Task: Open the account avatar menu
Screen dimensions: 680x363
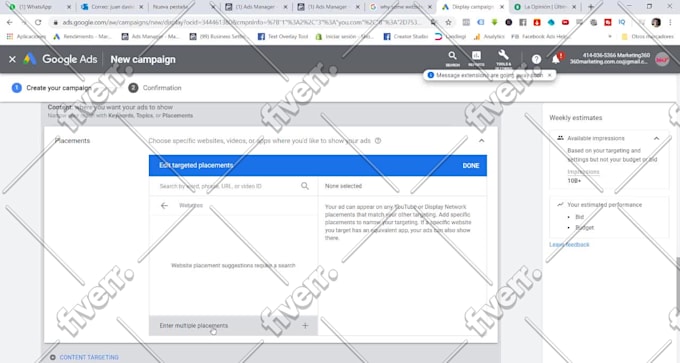Action: pyautogui.click(x=662, y=59)
